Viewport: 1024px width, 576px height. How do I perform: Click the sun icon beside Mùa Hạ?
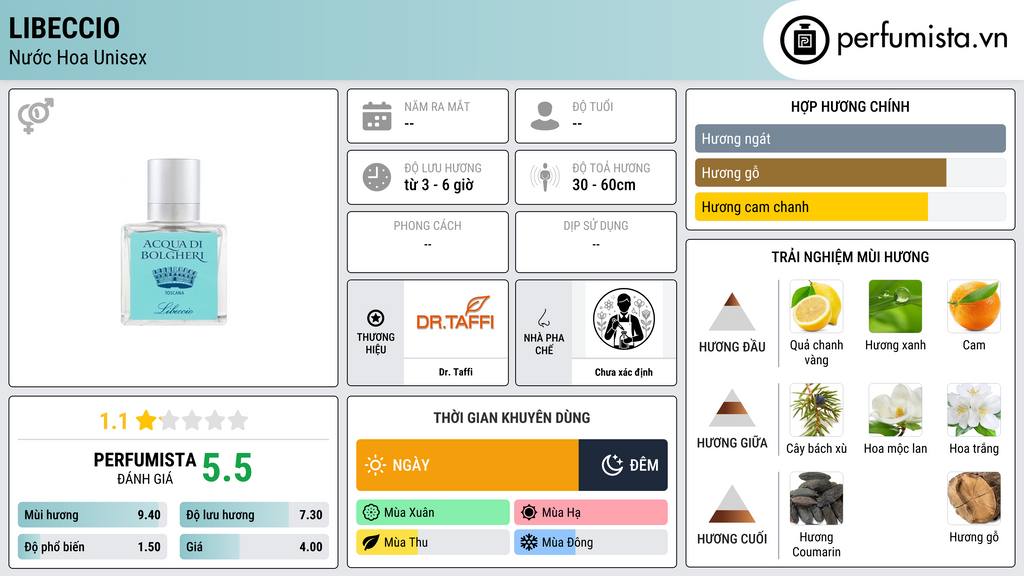(x=529, y=513)
